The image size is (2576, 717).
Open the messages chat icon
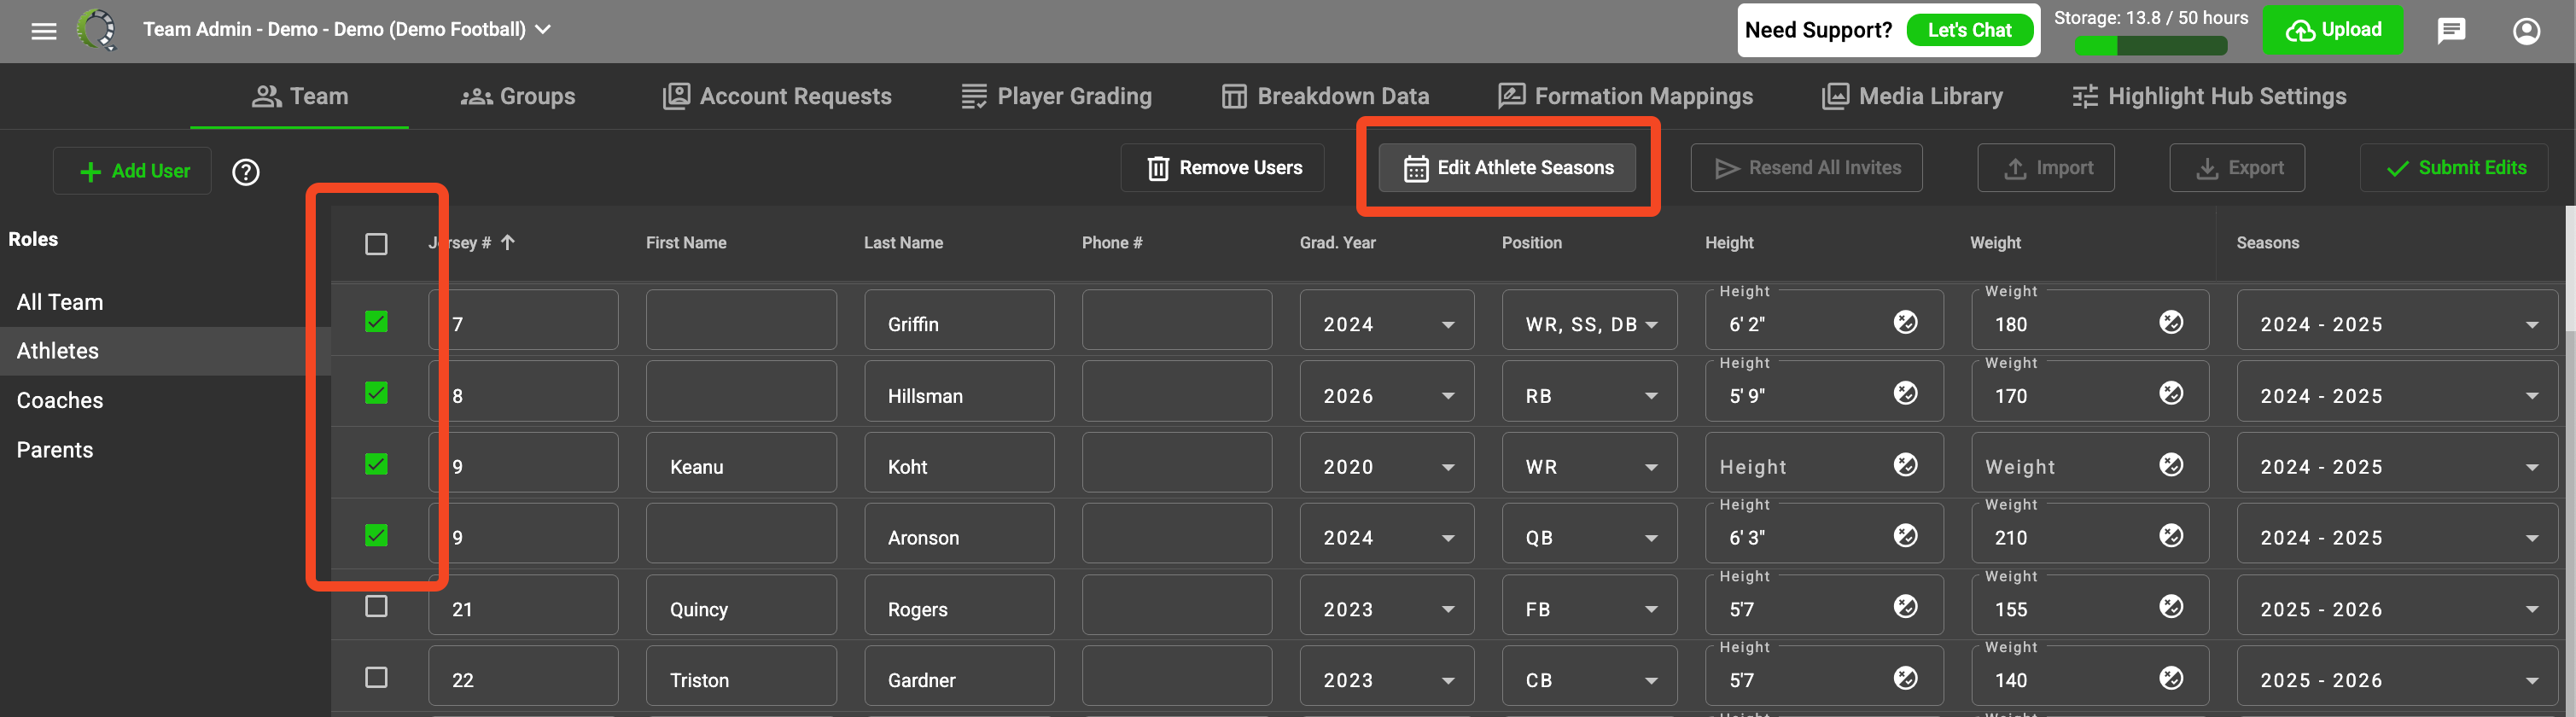click(x=2451, y=31)
